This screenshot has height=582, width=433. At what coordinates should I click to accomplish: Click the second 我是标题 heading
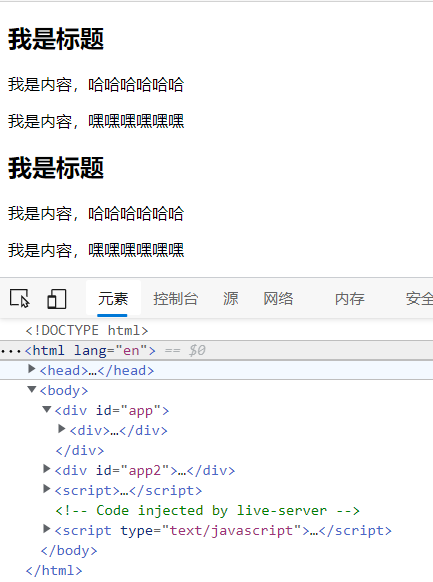(56, 168)
